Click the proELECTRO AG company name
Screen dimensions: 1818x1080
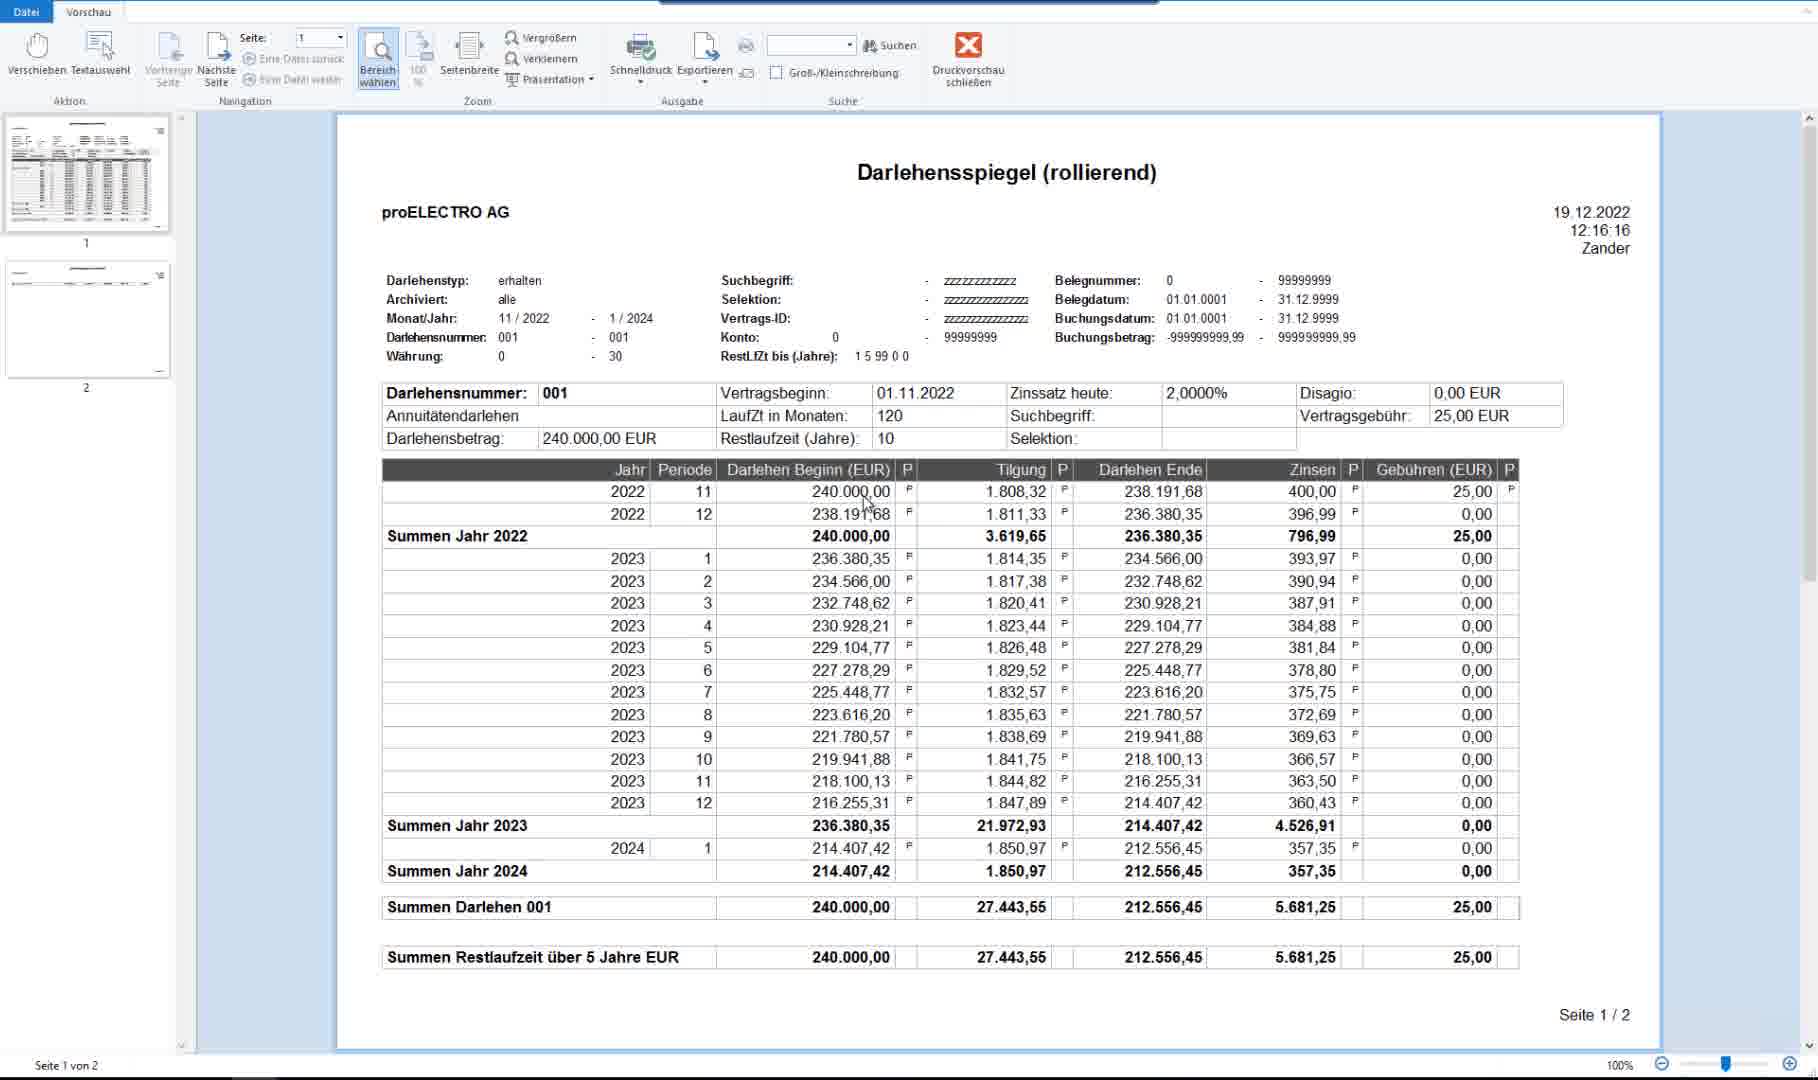click(x=445, y=212)
